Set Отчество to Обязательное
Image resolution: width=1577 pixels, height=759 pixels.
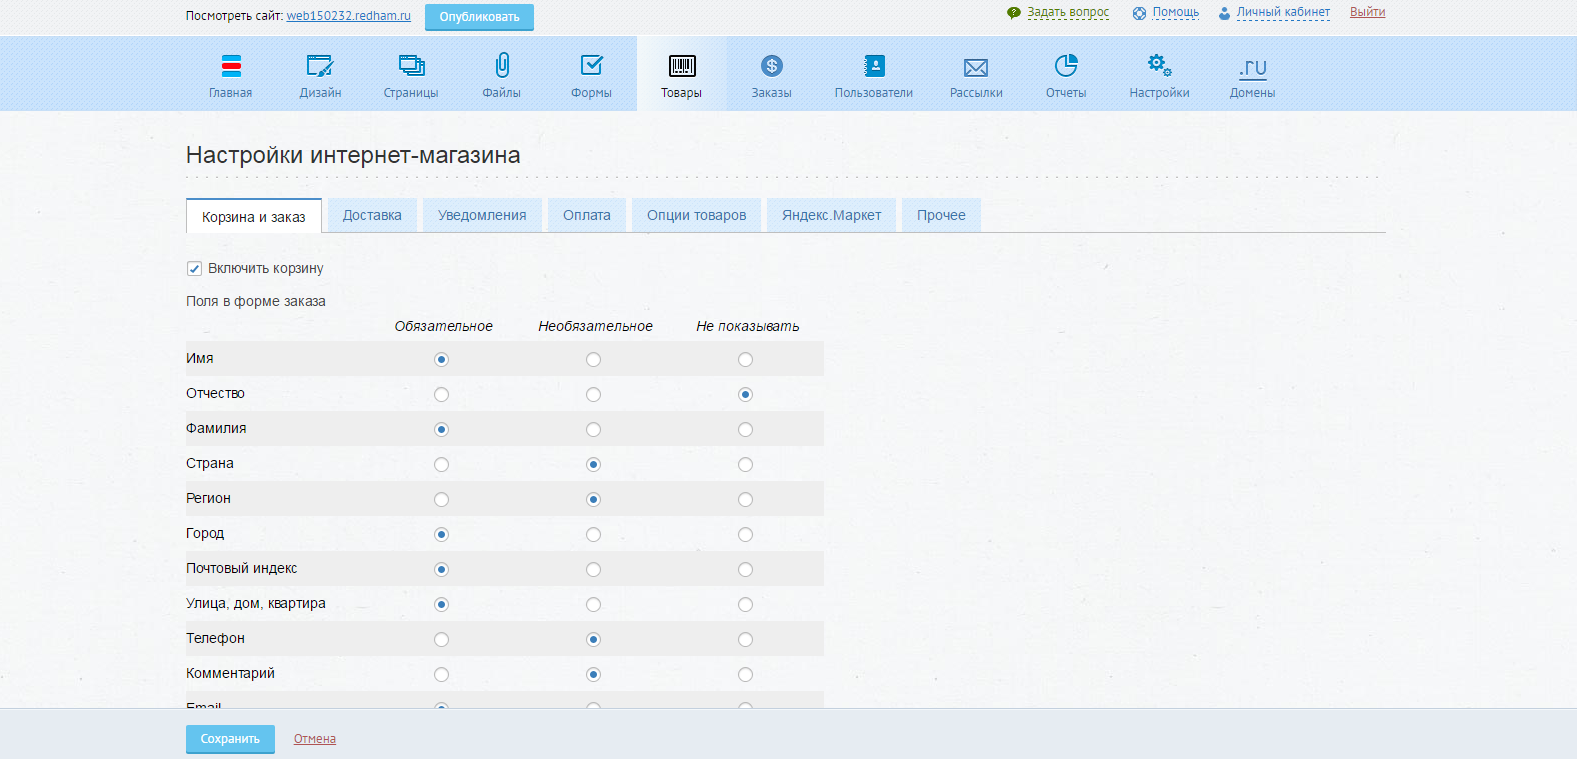tap(442, 394)
